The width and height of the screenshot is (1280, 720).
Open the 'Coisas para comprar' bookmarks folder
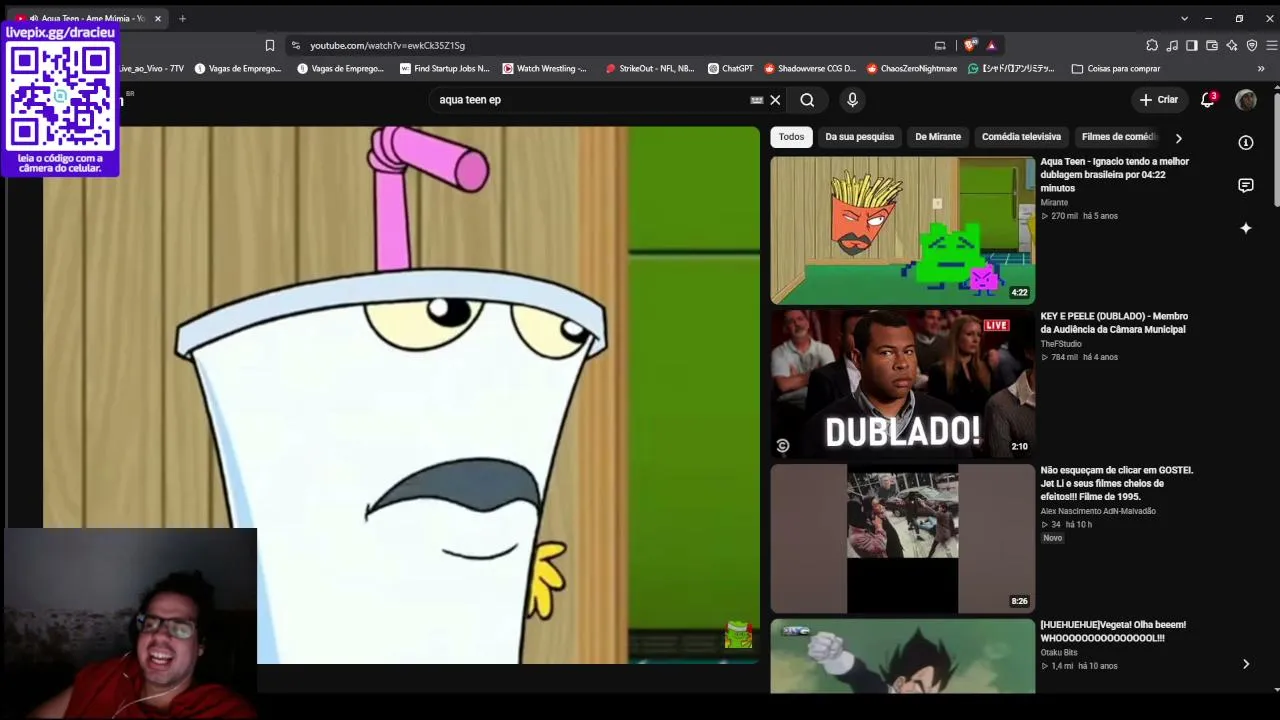[x=1116, y=69]
